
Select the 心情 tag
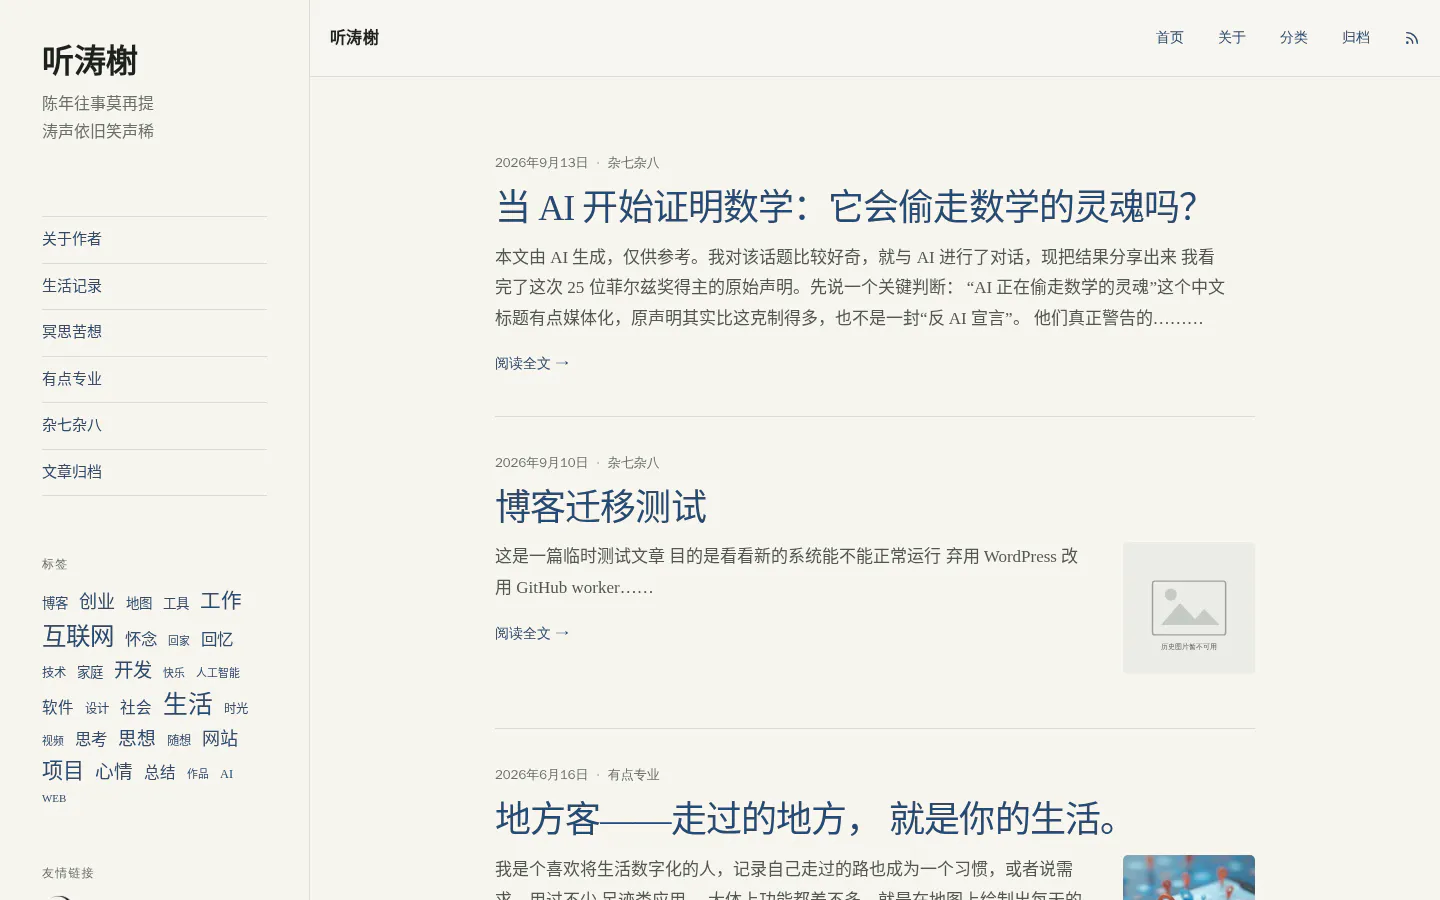point(114,771)
